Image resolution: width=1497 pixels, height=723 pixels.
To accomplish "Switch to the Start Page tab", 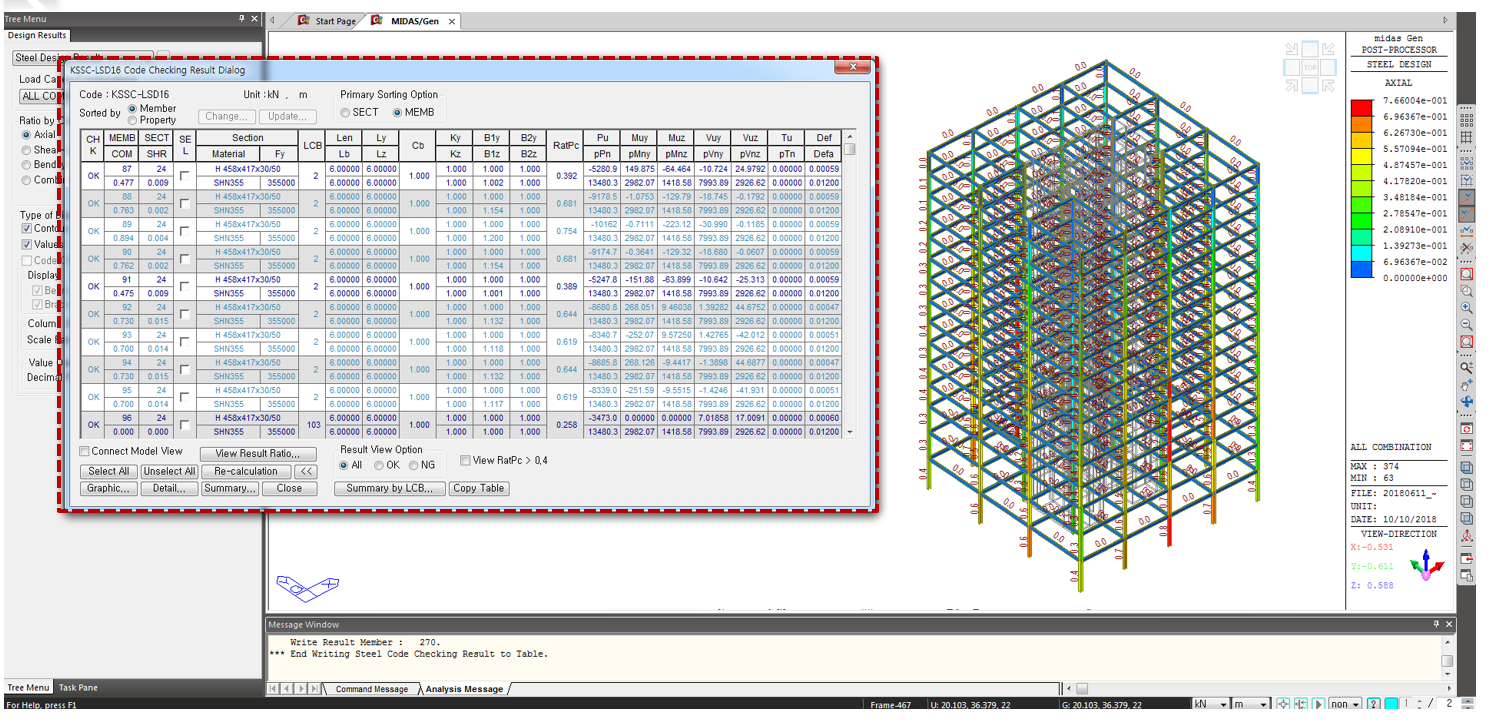I will point(327,21).
